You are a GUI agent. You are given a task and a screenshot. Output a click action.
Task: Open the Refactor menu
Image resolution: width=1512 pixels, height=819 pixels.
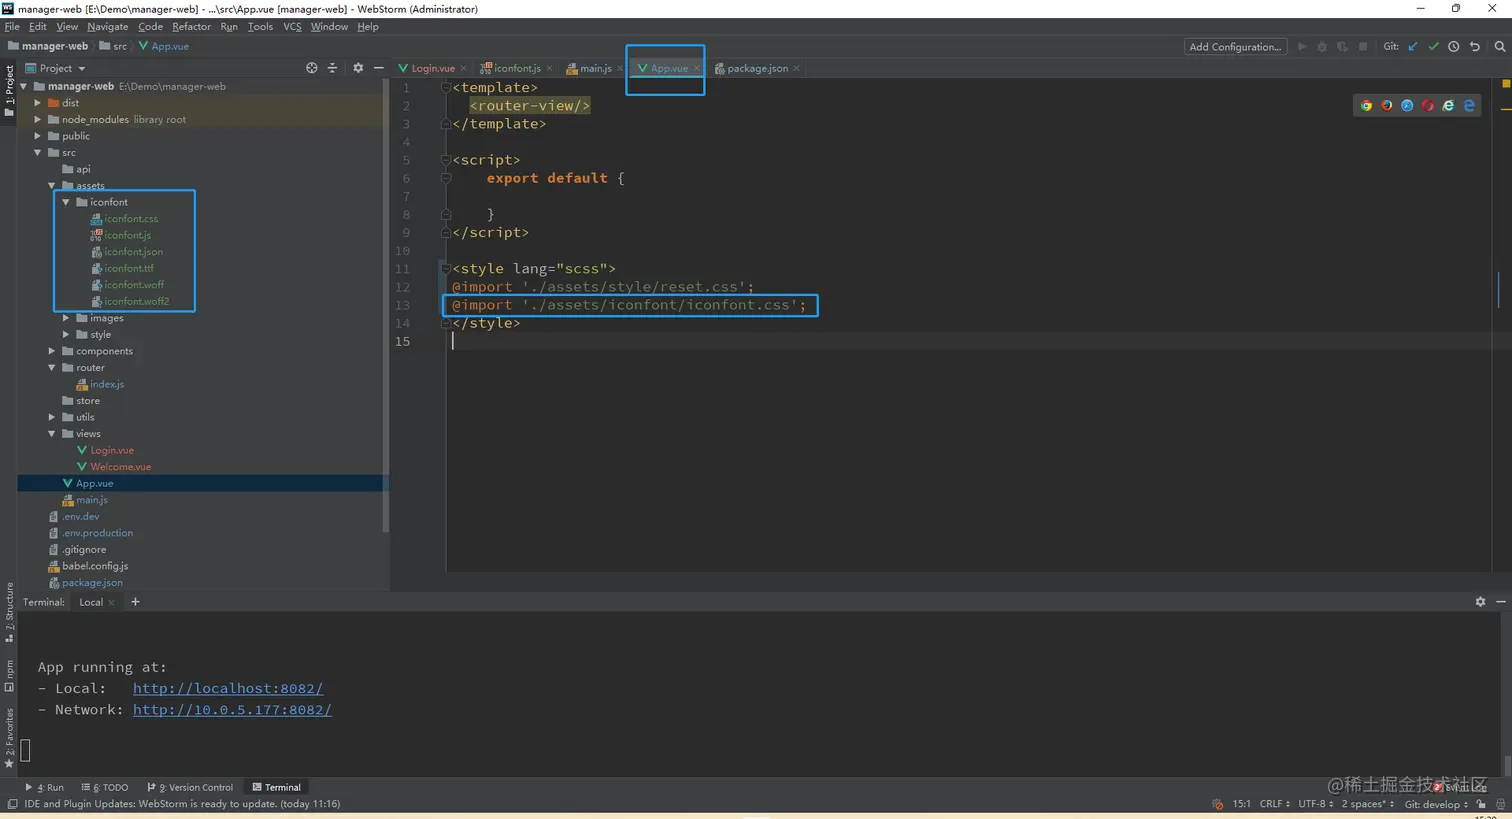point(191,27)
